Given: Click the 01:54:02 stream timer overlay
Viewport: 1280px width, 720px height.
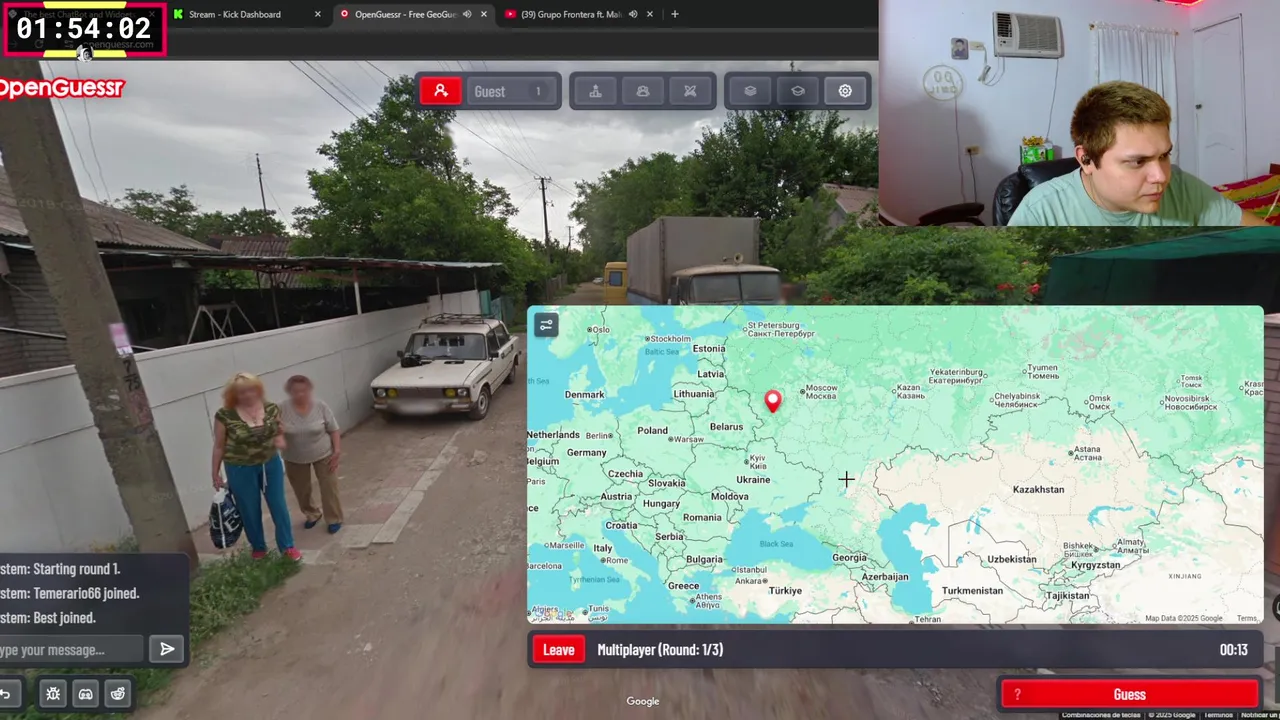Looking at the screenshot, I should tap(84, 29).
